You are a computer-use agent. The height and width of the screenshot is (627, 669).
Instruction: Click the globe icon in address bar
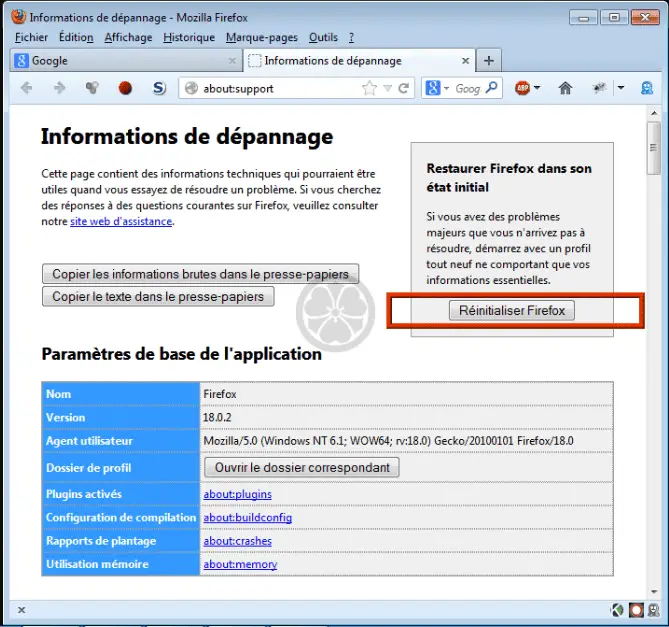191,88
